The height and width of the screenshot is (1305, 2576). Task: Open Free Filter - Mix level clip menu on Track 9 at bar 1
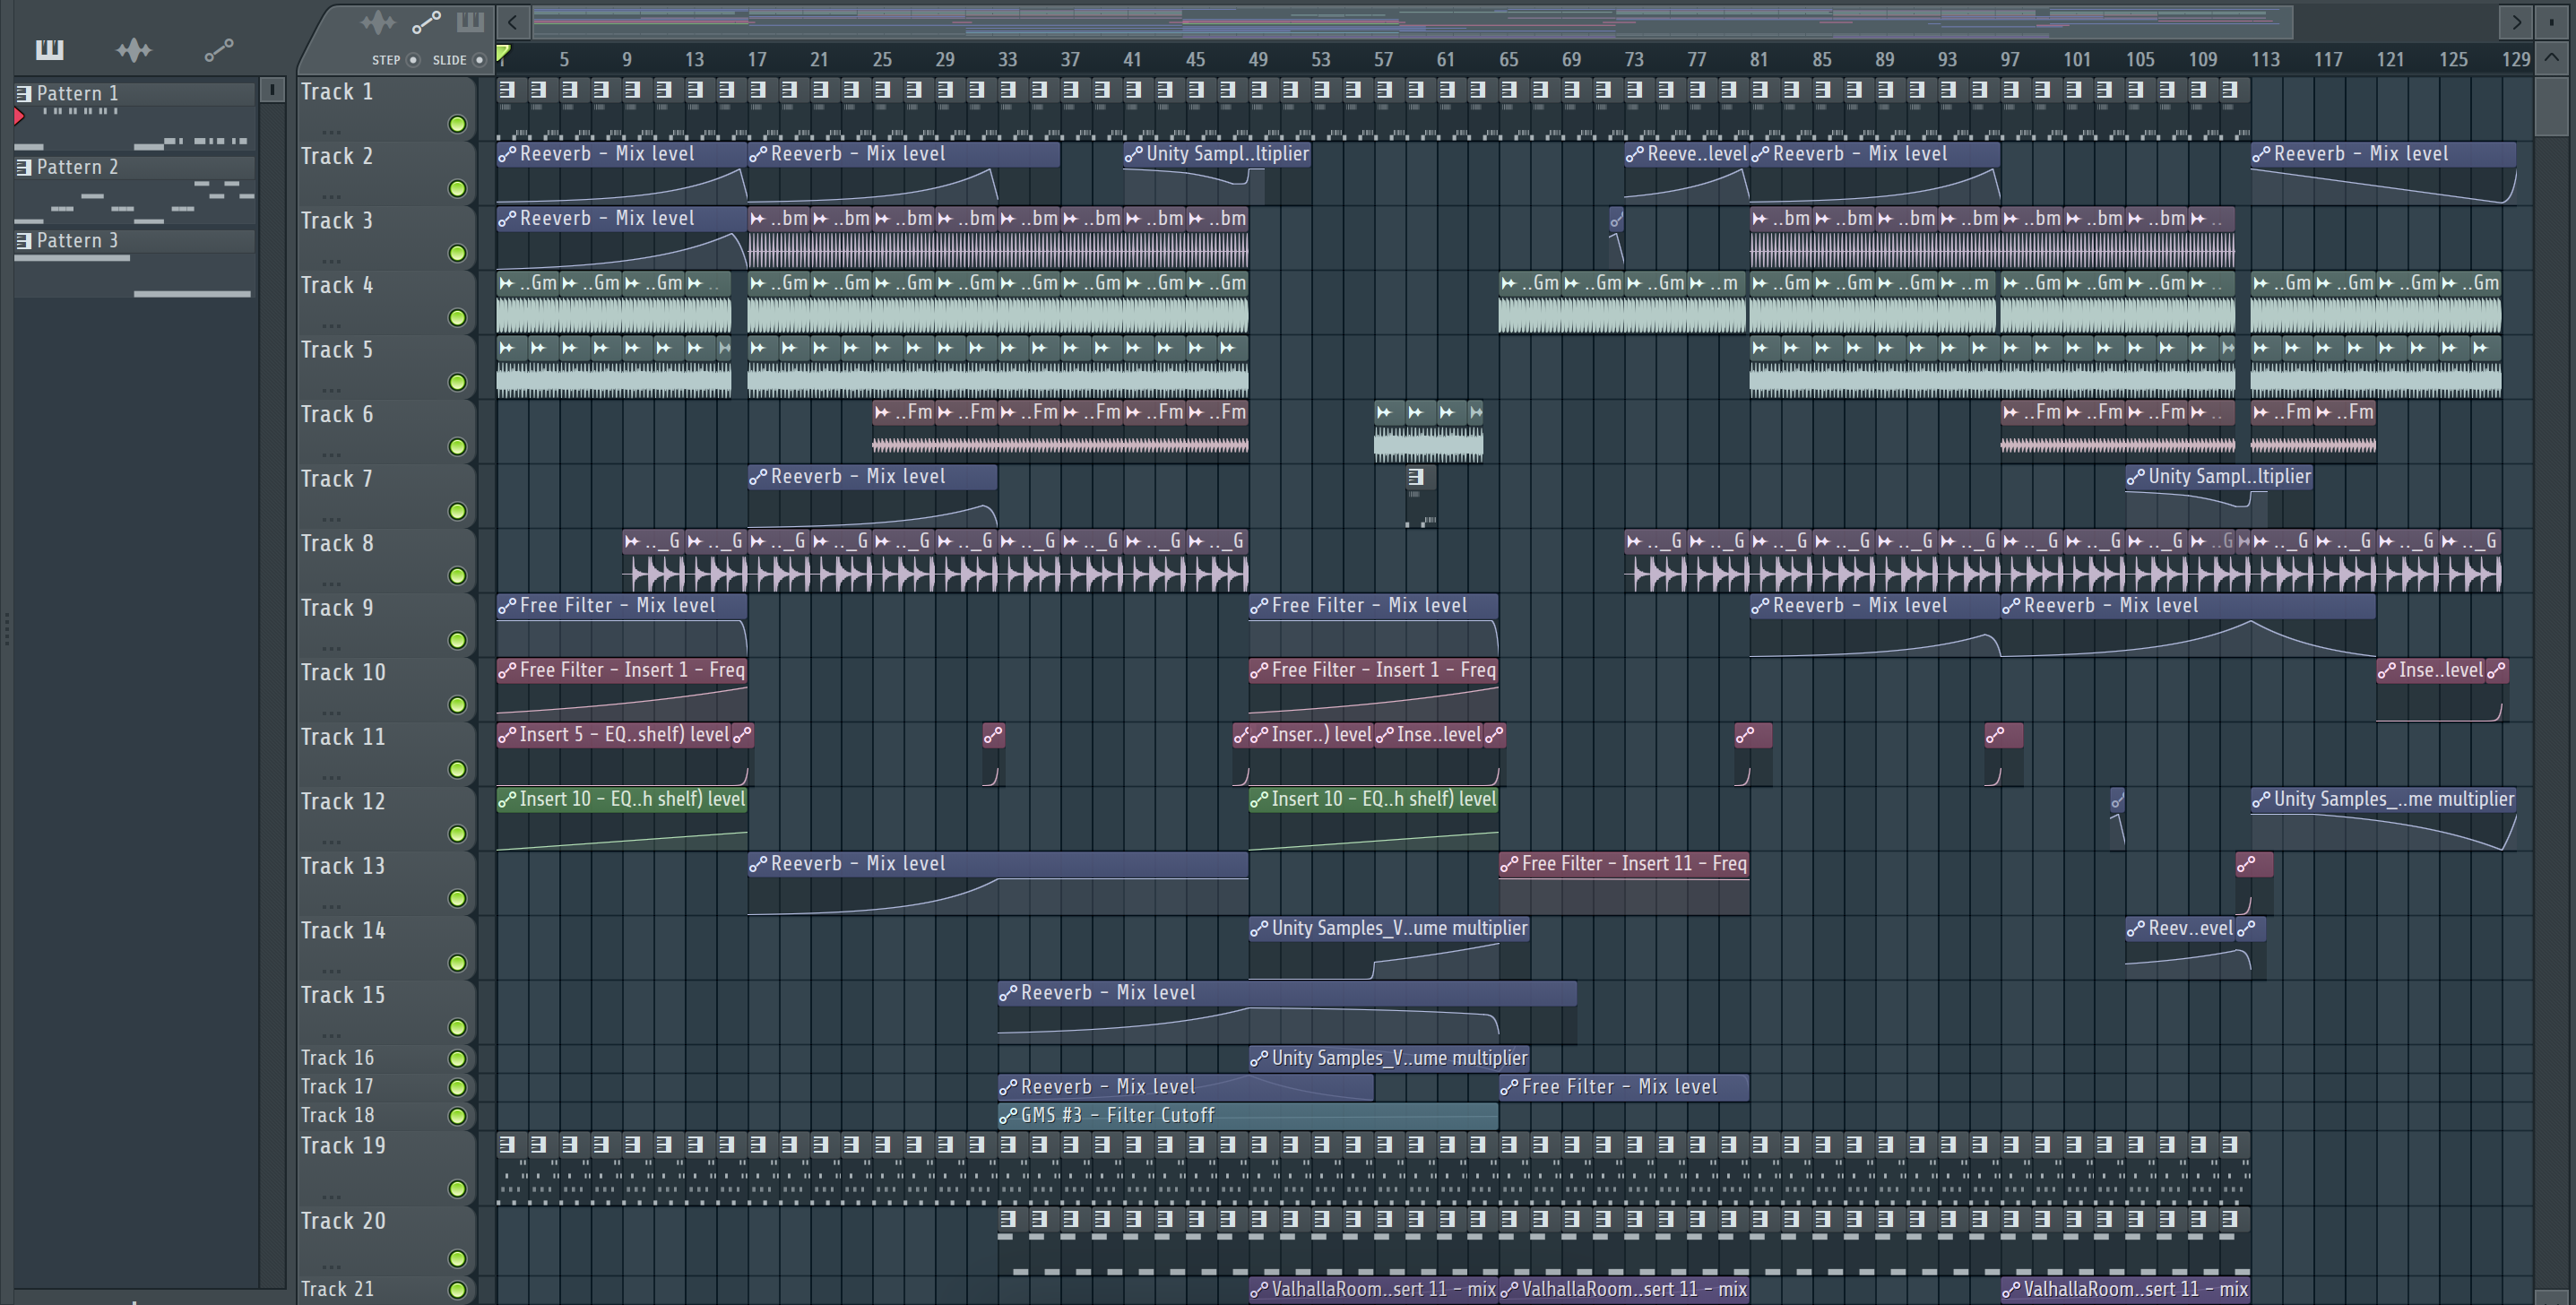tap(507, 606)
